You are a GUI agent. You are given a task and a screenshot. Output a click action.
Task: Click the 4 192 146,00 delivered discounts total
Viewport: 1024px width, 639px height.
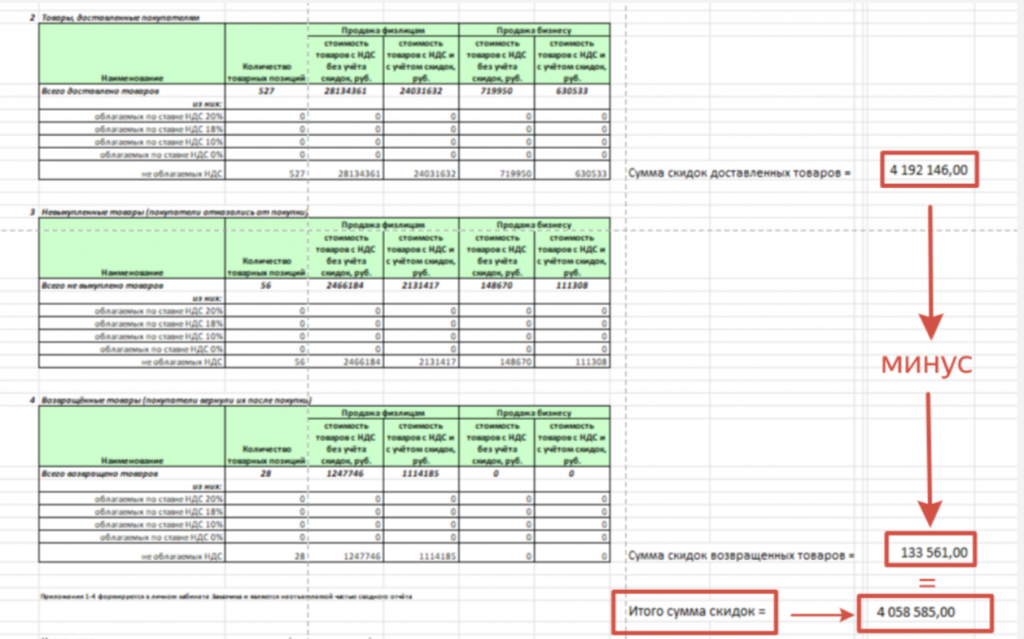tap(929, 171)
